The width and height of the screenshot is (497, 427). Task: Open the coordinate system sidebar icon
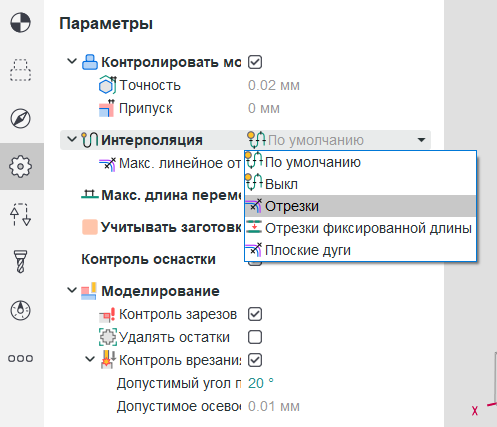click(x=20, y=23)
